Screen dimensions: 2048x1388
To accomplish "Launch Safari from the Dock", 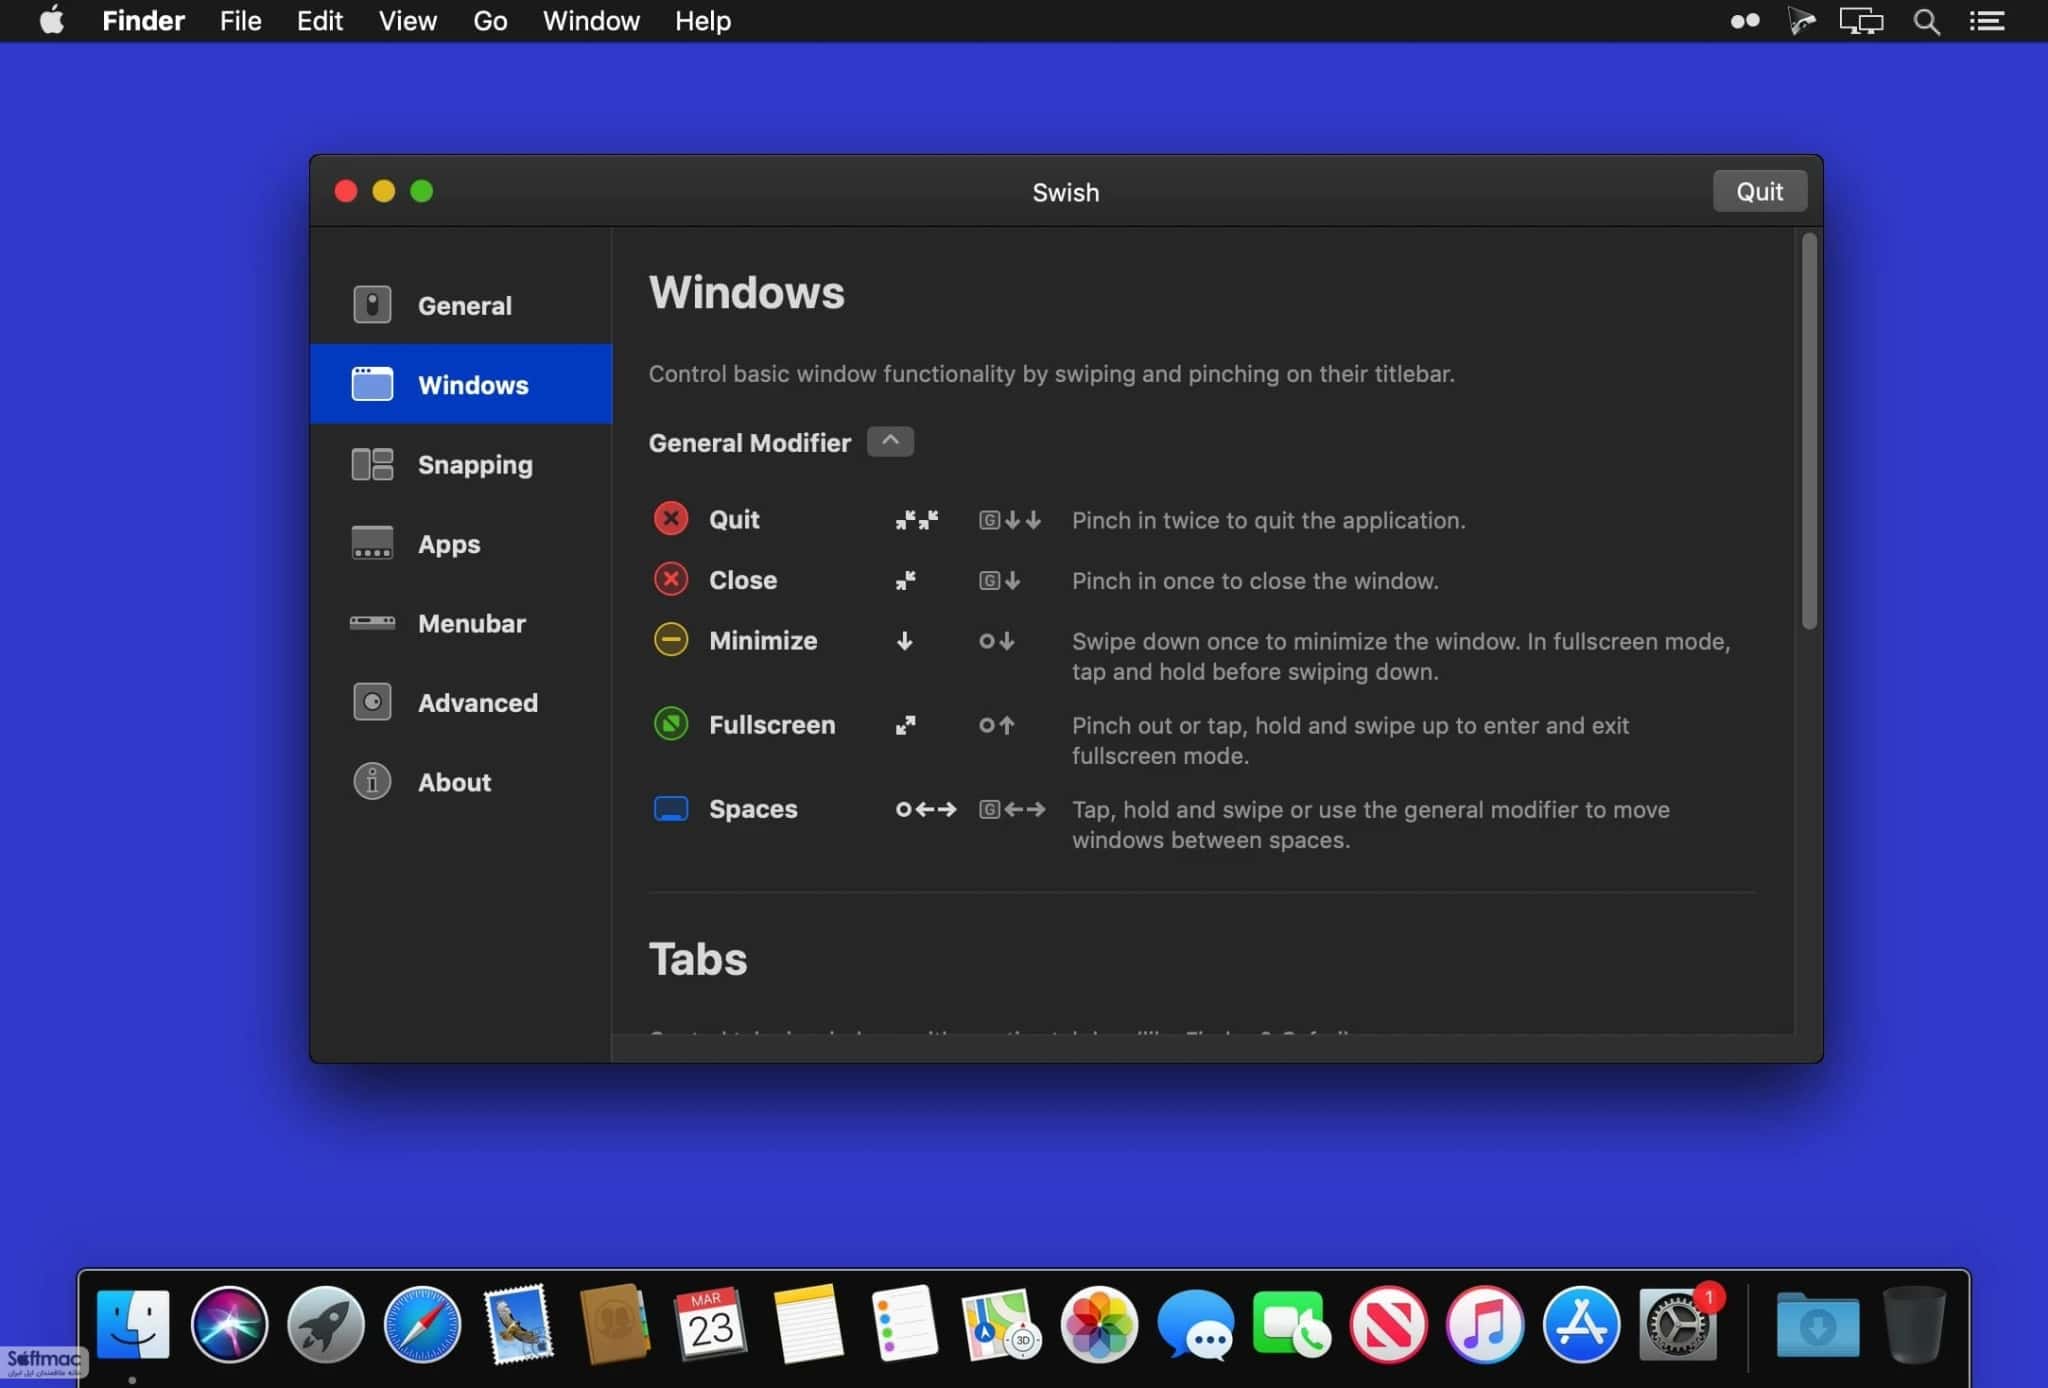I will (422, 1325).
